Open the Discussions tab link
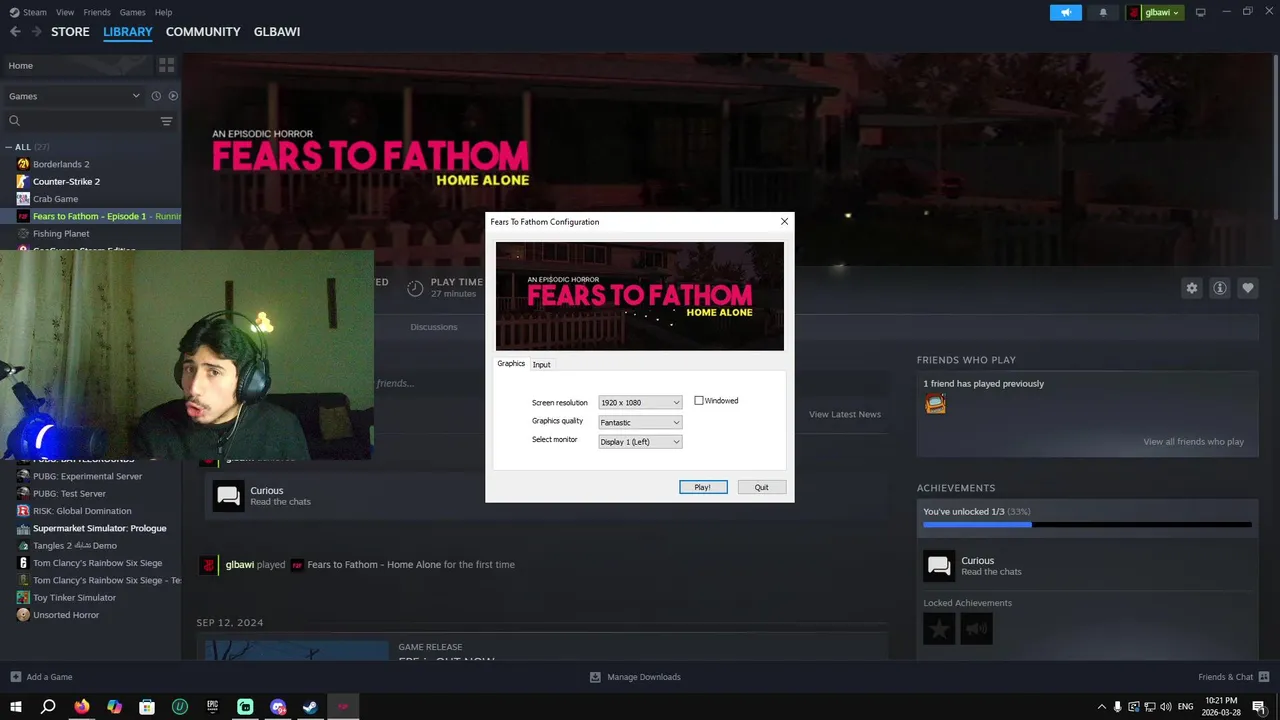 click(434, 327)
